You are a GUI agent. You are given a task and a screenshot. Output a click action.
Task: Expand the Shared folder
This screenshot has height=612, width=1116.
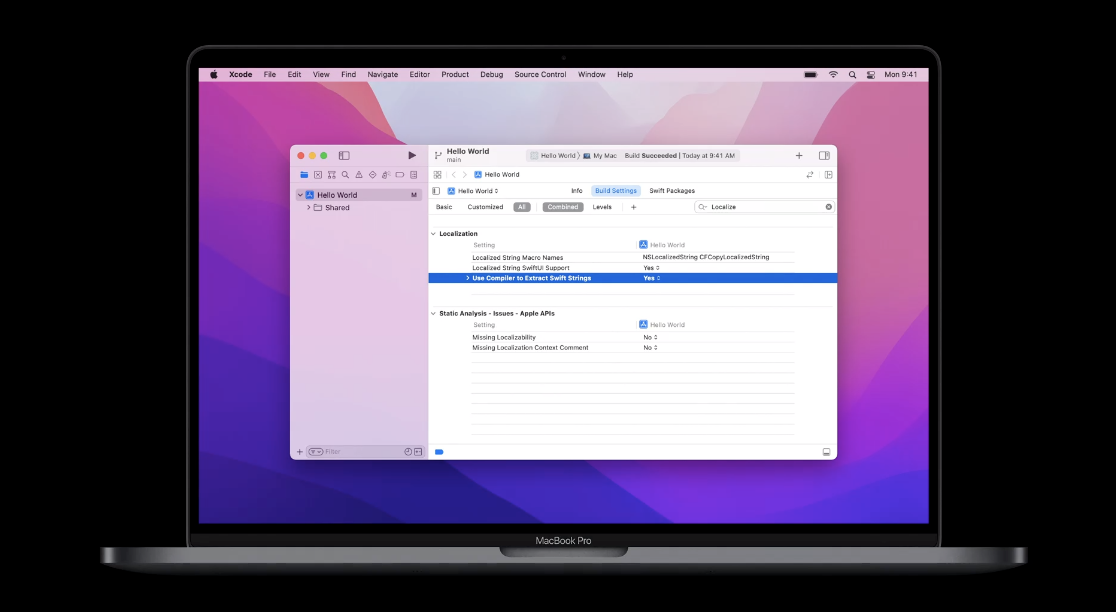click(308, 208)
